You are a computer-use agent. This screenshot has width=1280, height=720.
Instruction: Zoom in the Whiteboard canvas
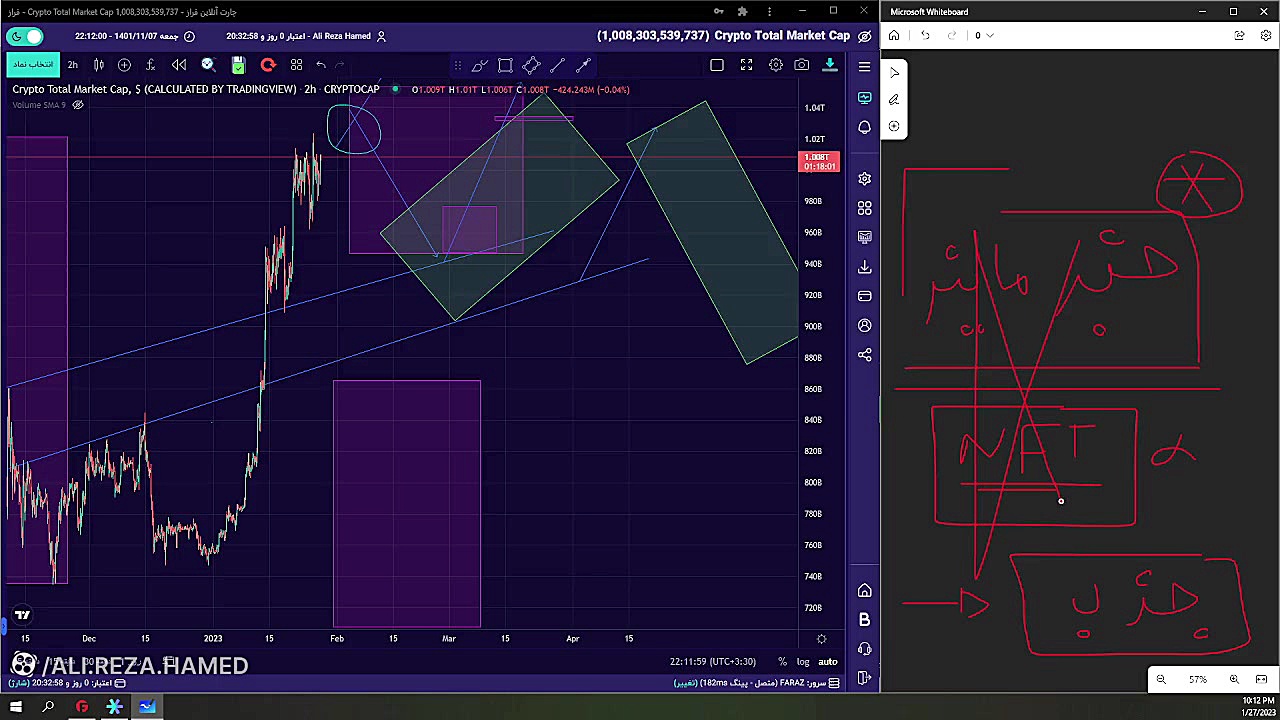pos(1234,680)
